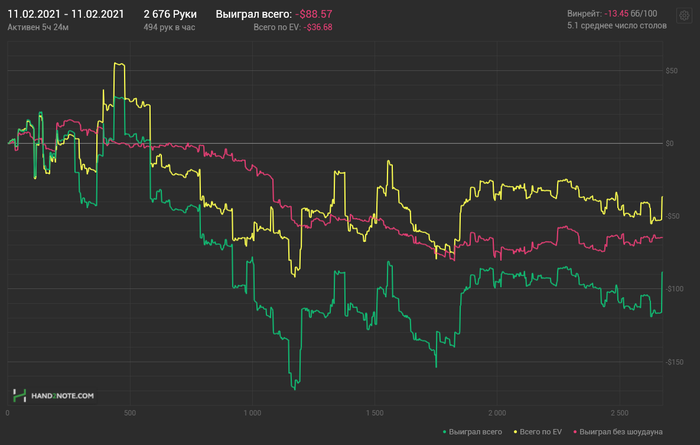Click the '2 676 Руки' hands count
This screenshot has width=700, height=445.
click(170, 14)
